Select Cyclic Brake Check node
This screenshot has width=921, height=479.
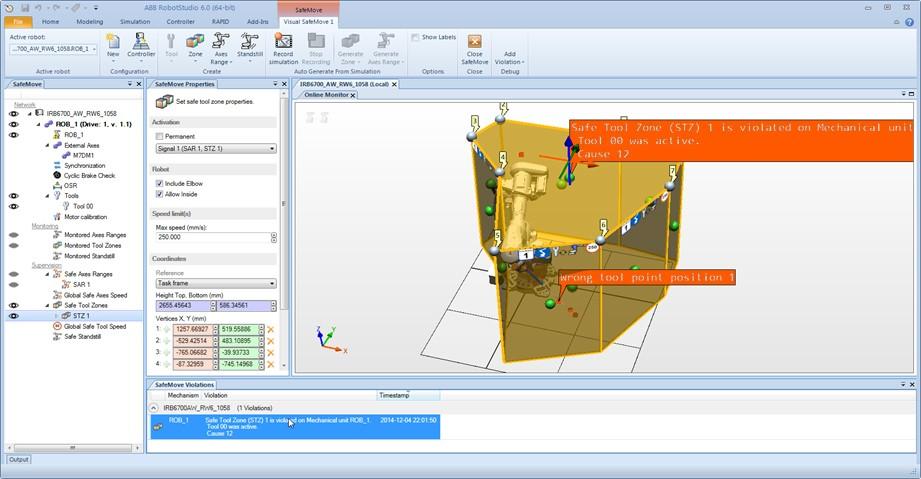click(89, 176)
